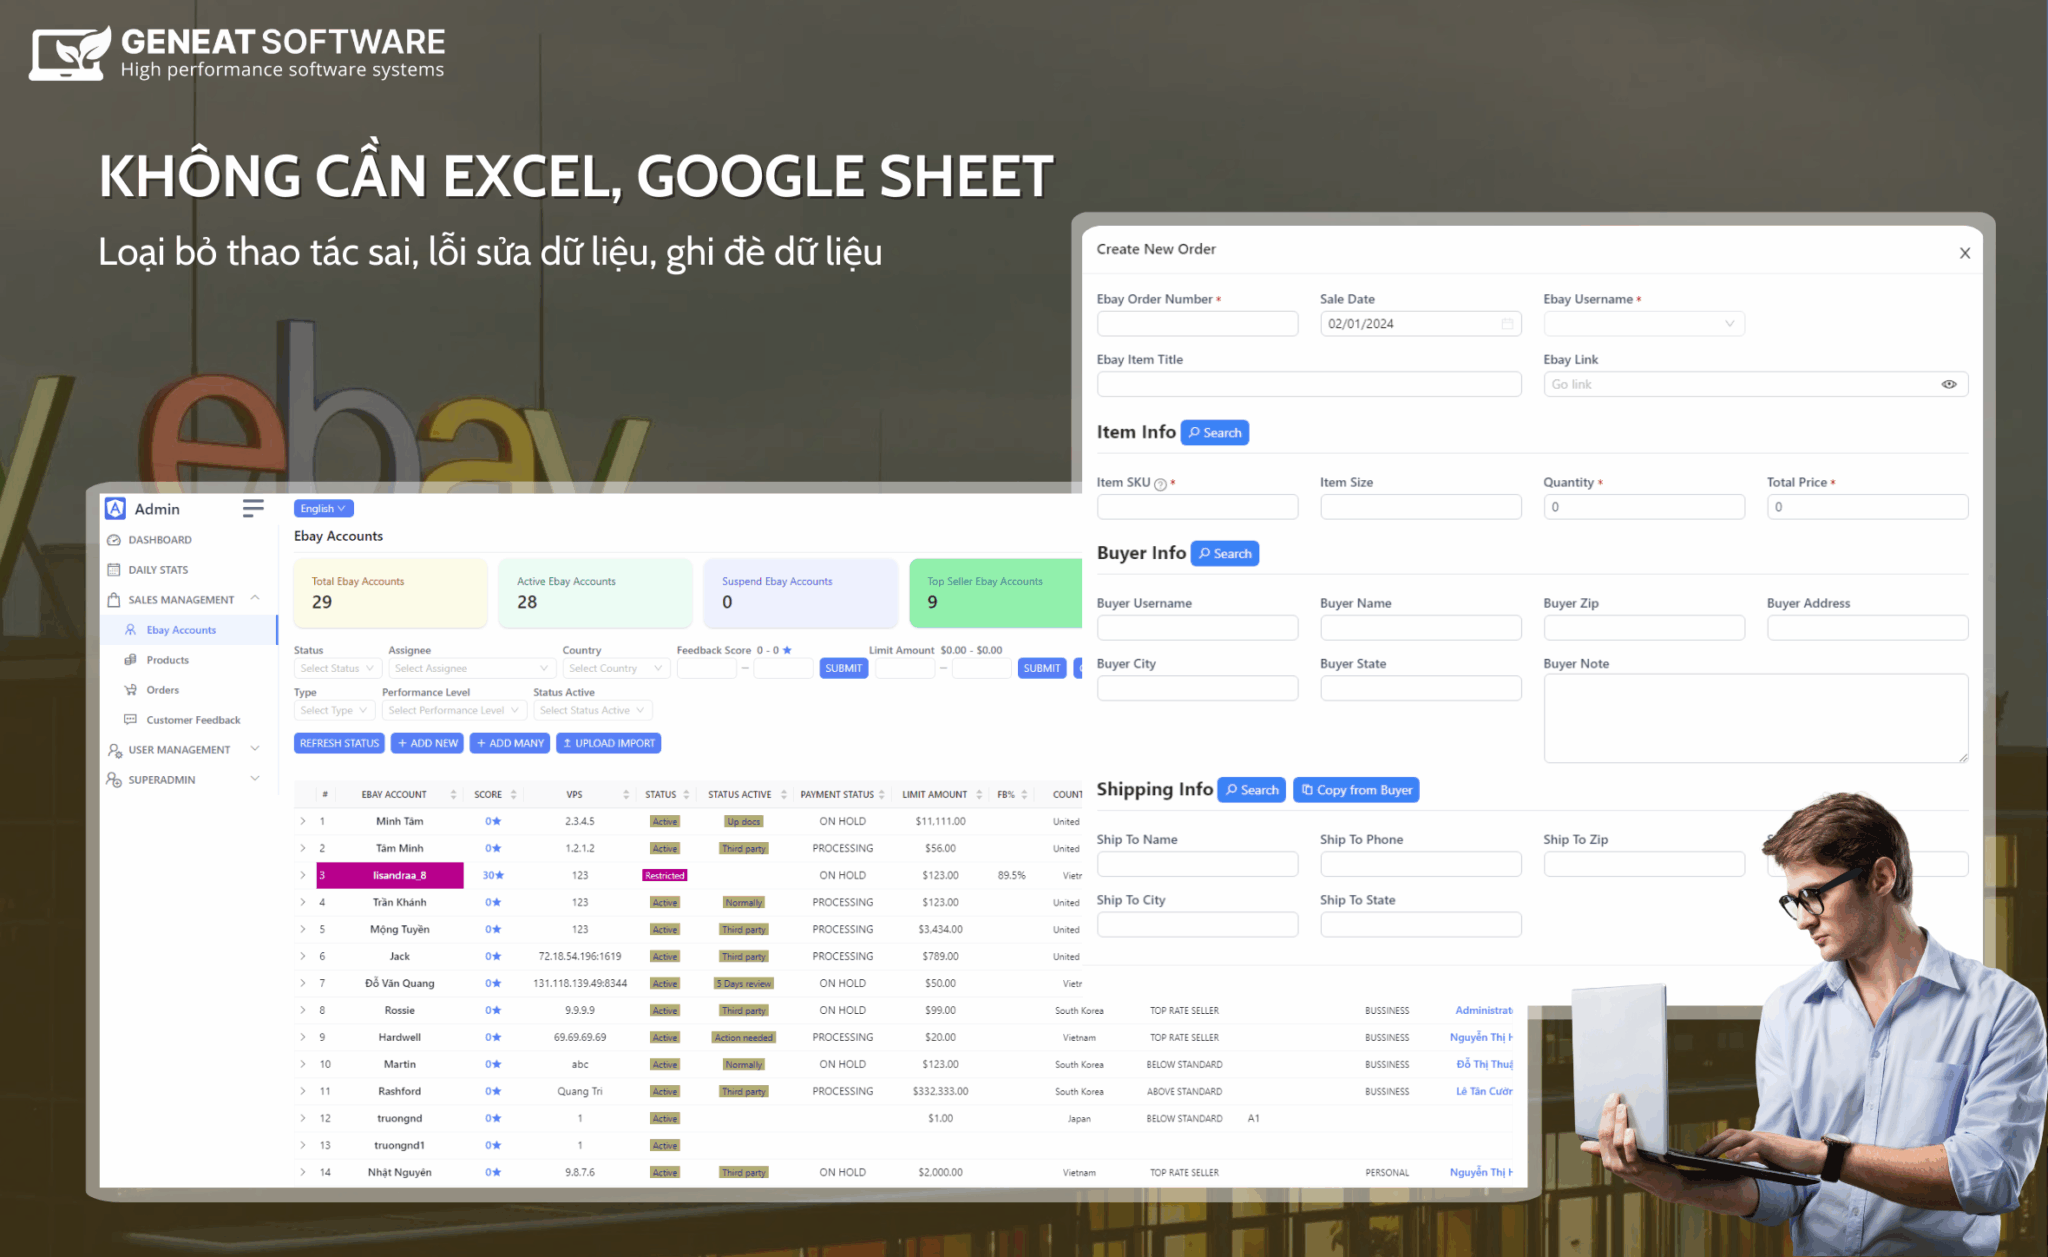The height and width of the screenshot is (1257, 2048).
Task: Sort by the STATUS ACTIVE column arrows
Action: point(784,795)
